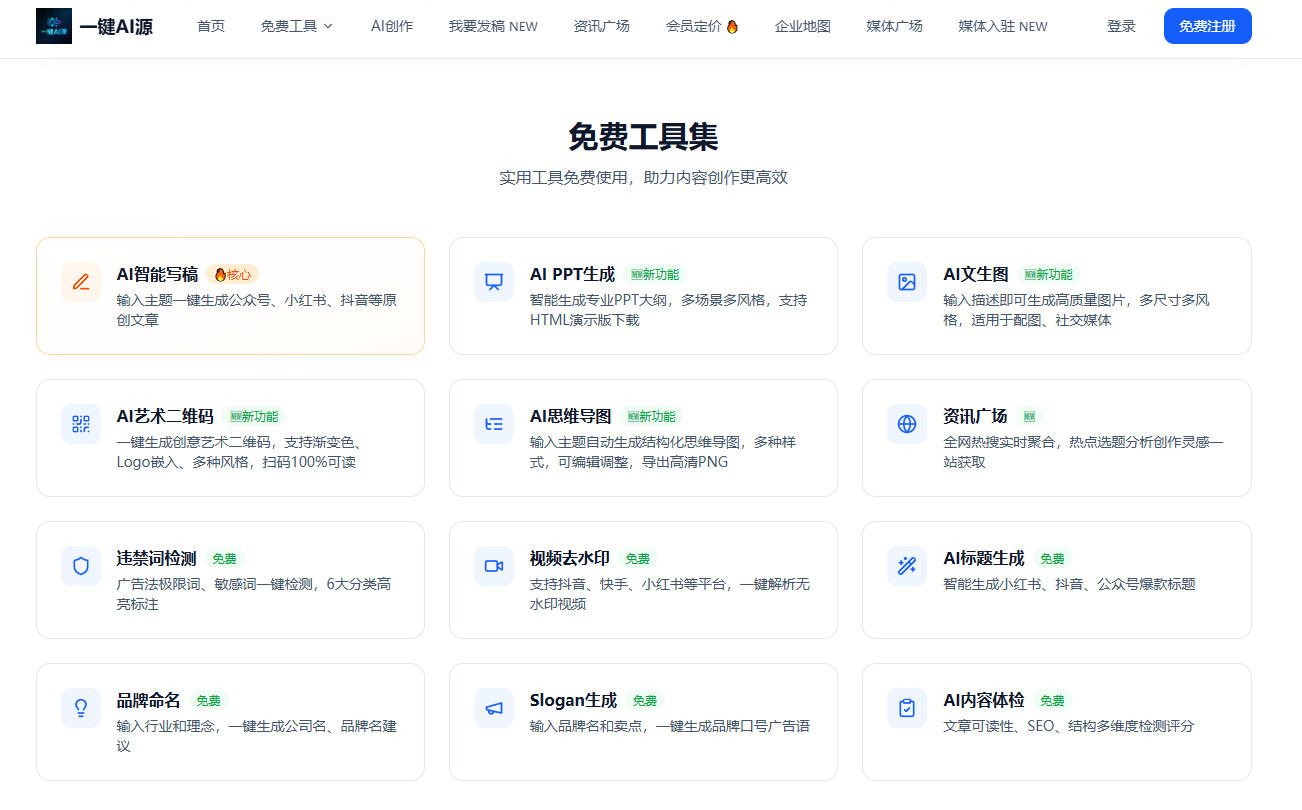Click the 免费工具集 page heading
Image resolution: width=1302 pixels, height=810 pixels.
click(x=643, y=136)
